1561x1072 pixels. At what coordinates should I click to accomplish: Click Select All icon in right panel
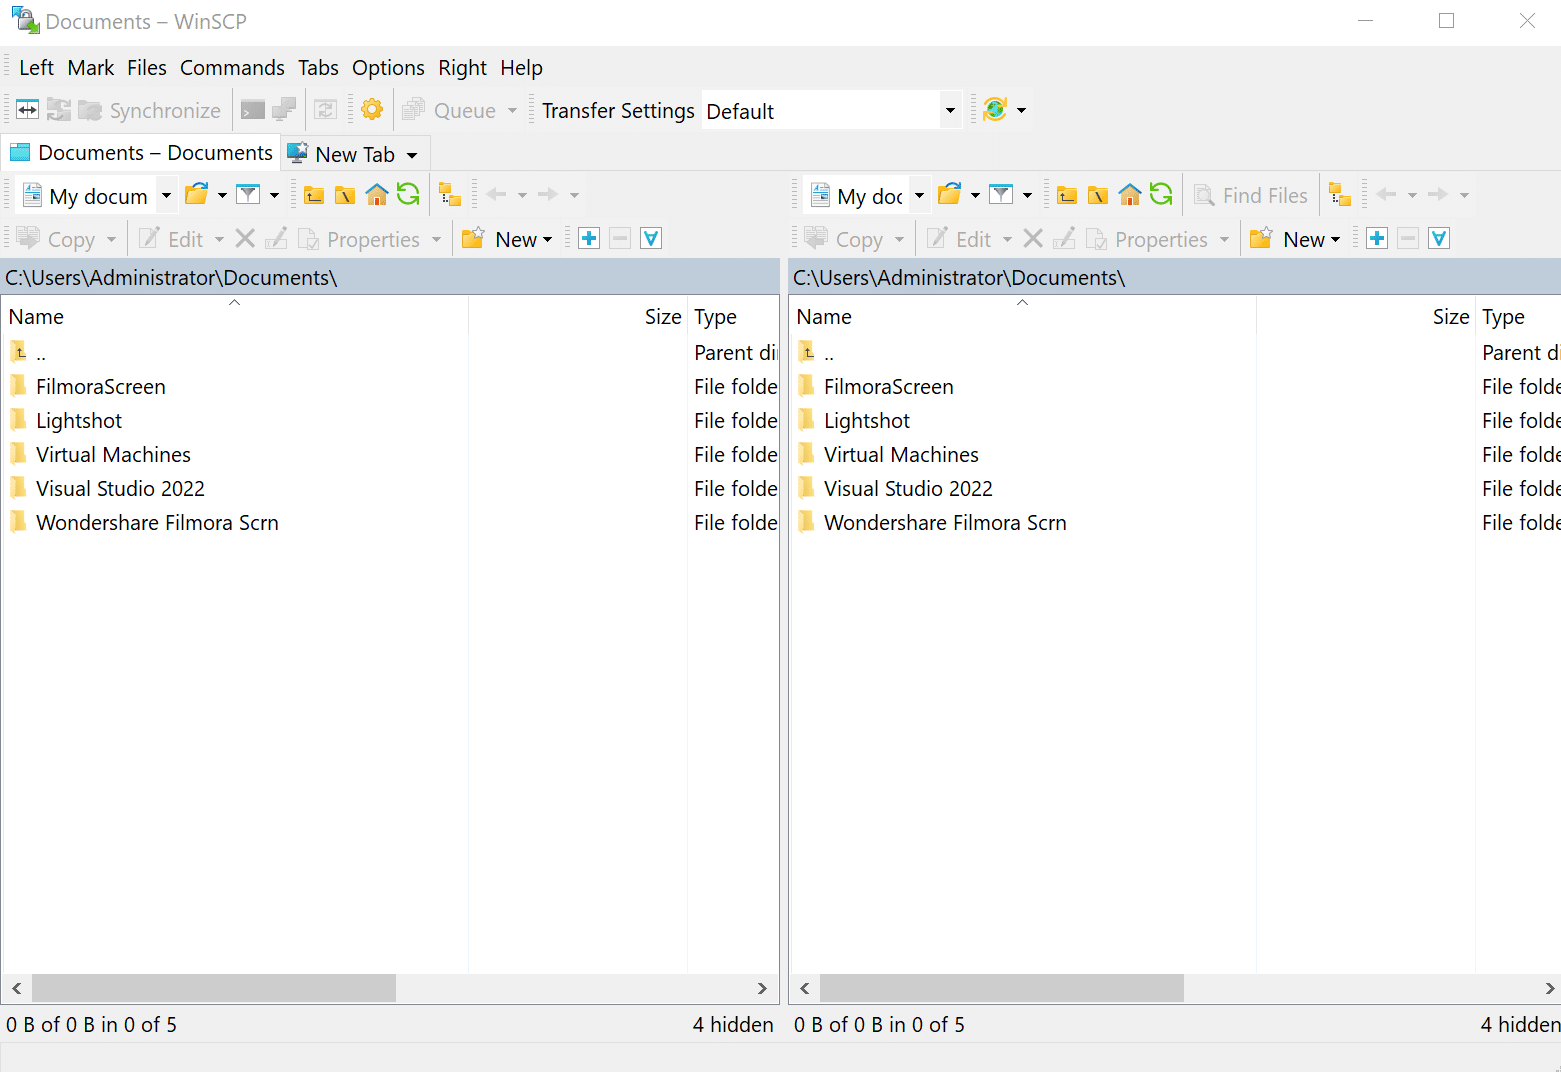(1439, 239)
